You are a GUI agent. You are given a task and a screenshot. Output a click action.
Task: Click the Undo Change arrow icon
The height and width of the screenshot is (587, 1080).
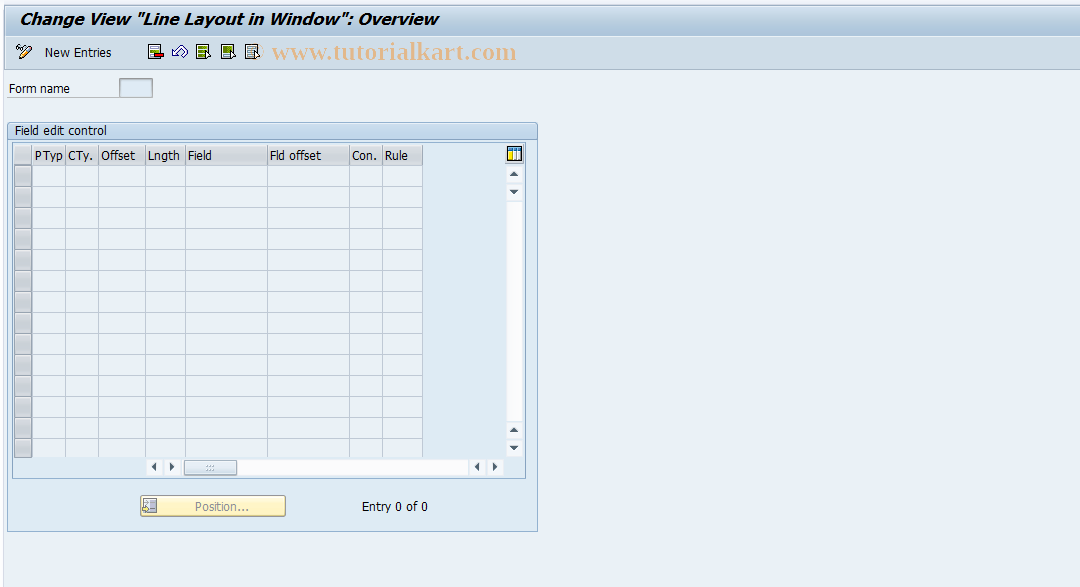click(180, 52)
